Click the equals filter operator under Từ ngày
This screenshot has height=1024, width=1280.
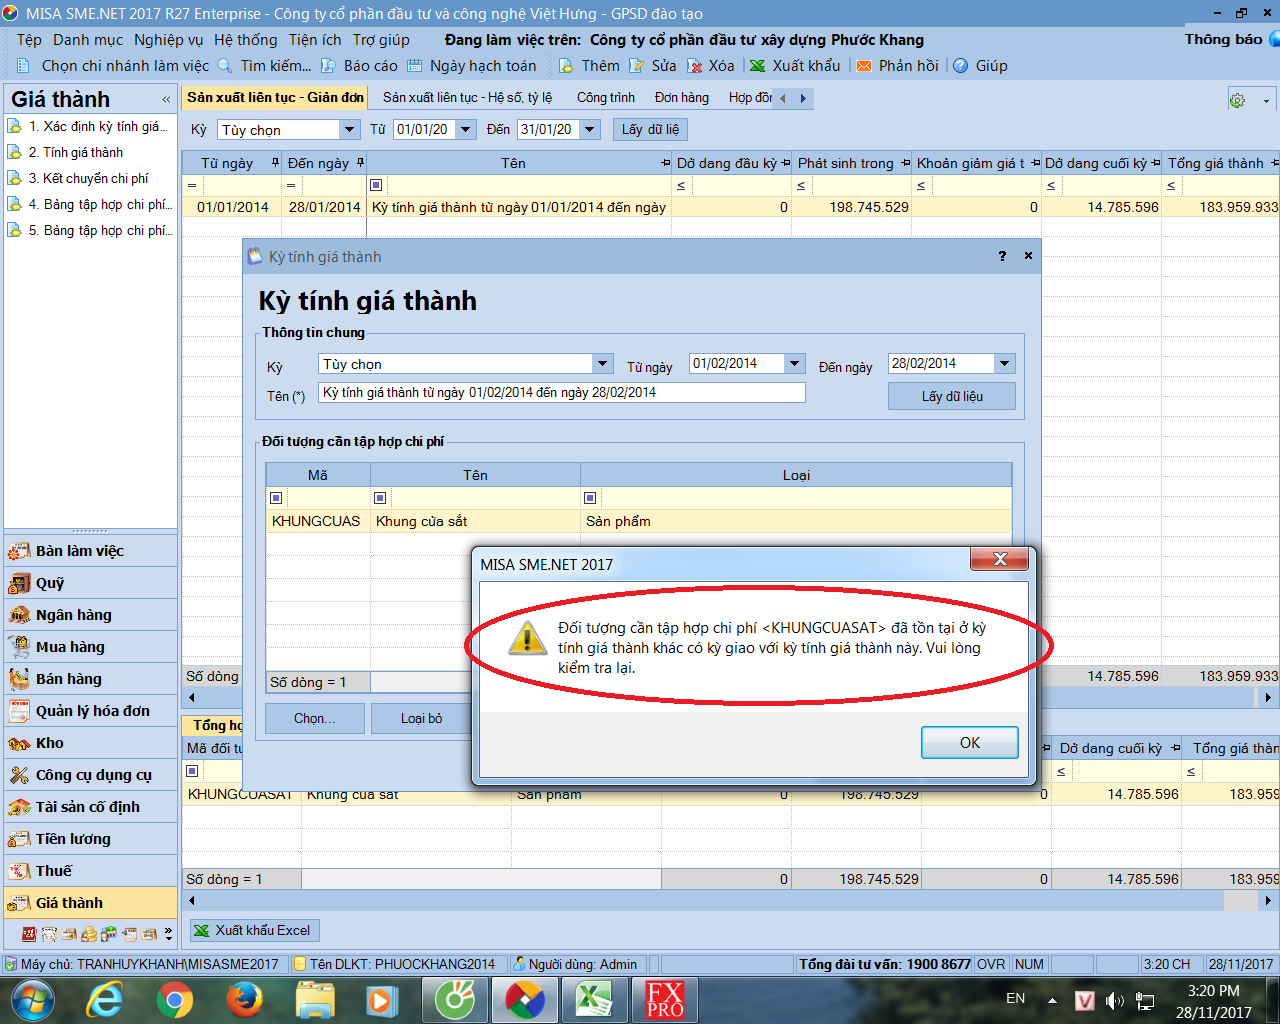(x=191, y=185)
